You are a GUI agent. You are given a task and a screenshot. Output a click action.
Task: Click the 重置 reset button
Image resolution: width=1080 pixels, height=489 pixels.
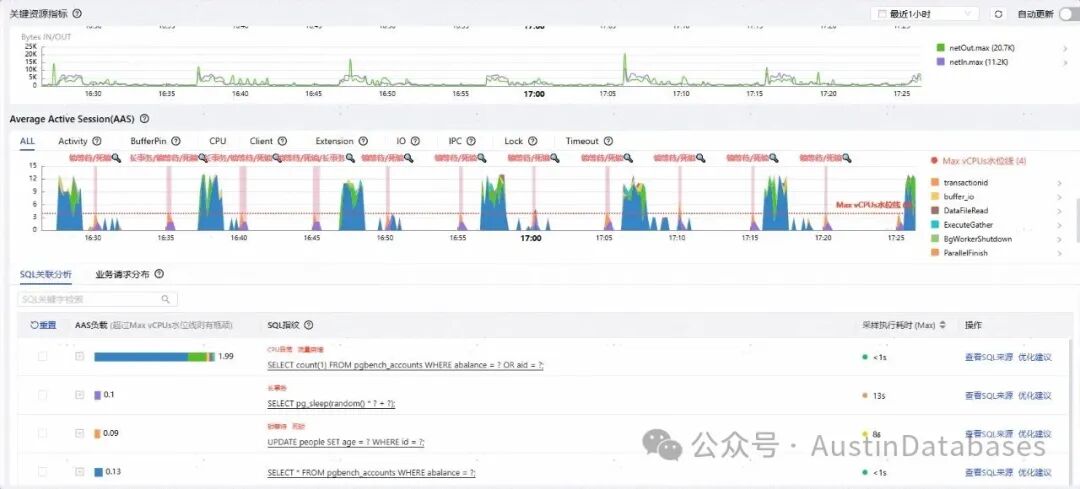[43, 325]
